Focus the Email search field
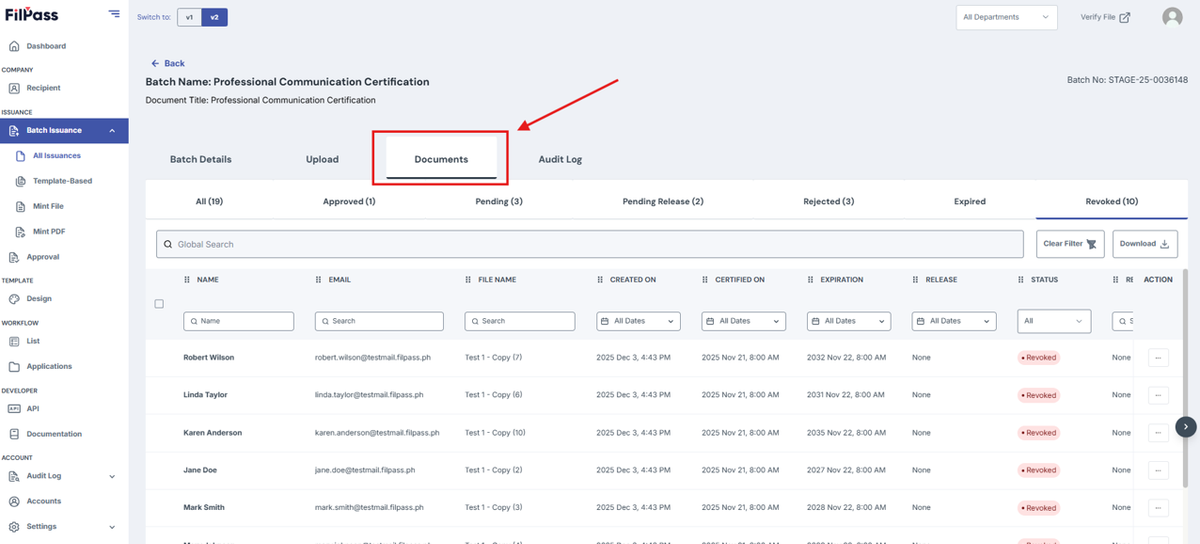The height and width of the screenshot is (544, 1200). [379, 321]
